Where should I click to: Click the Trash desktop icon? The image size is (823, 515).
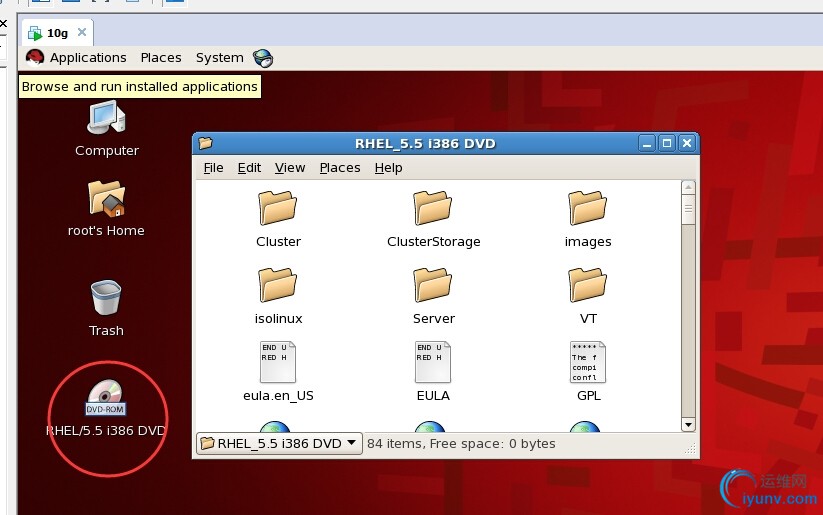point(106,297)
